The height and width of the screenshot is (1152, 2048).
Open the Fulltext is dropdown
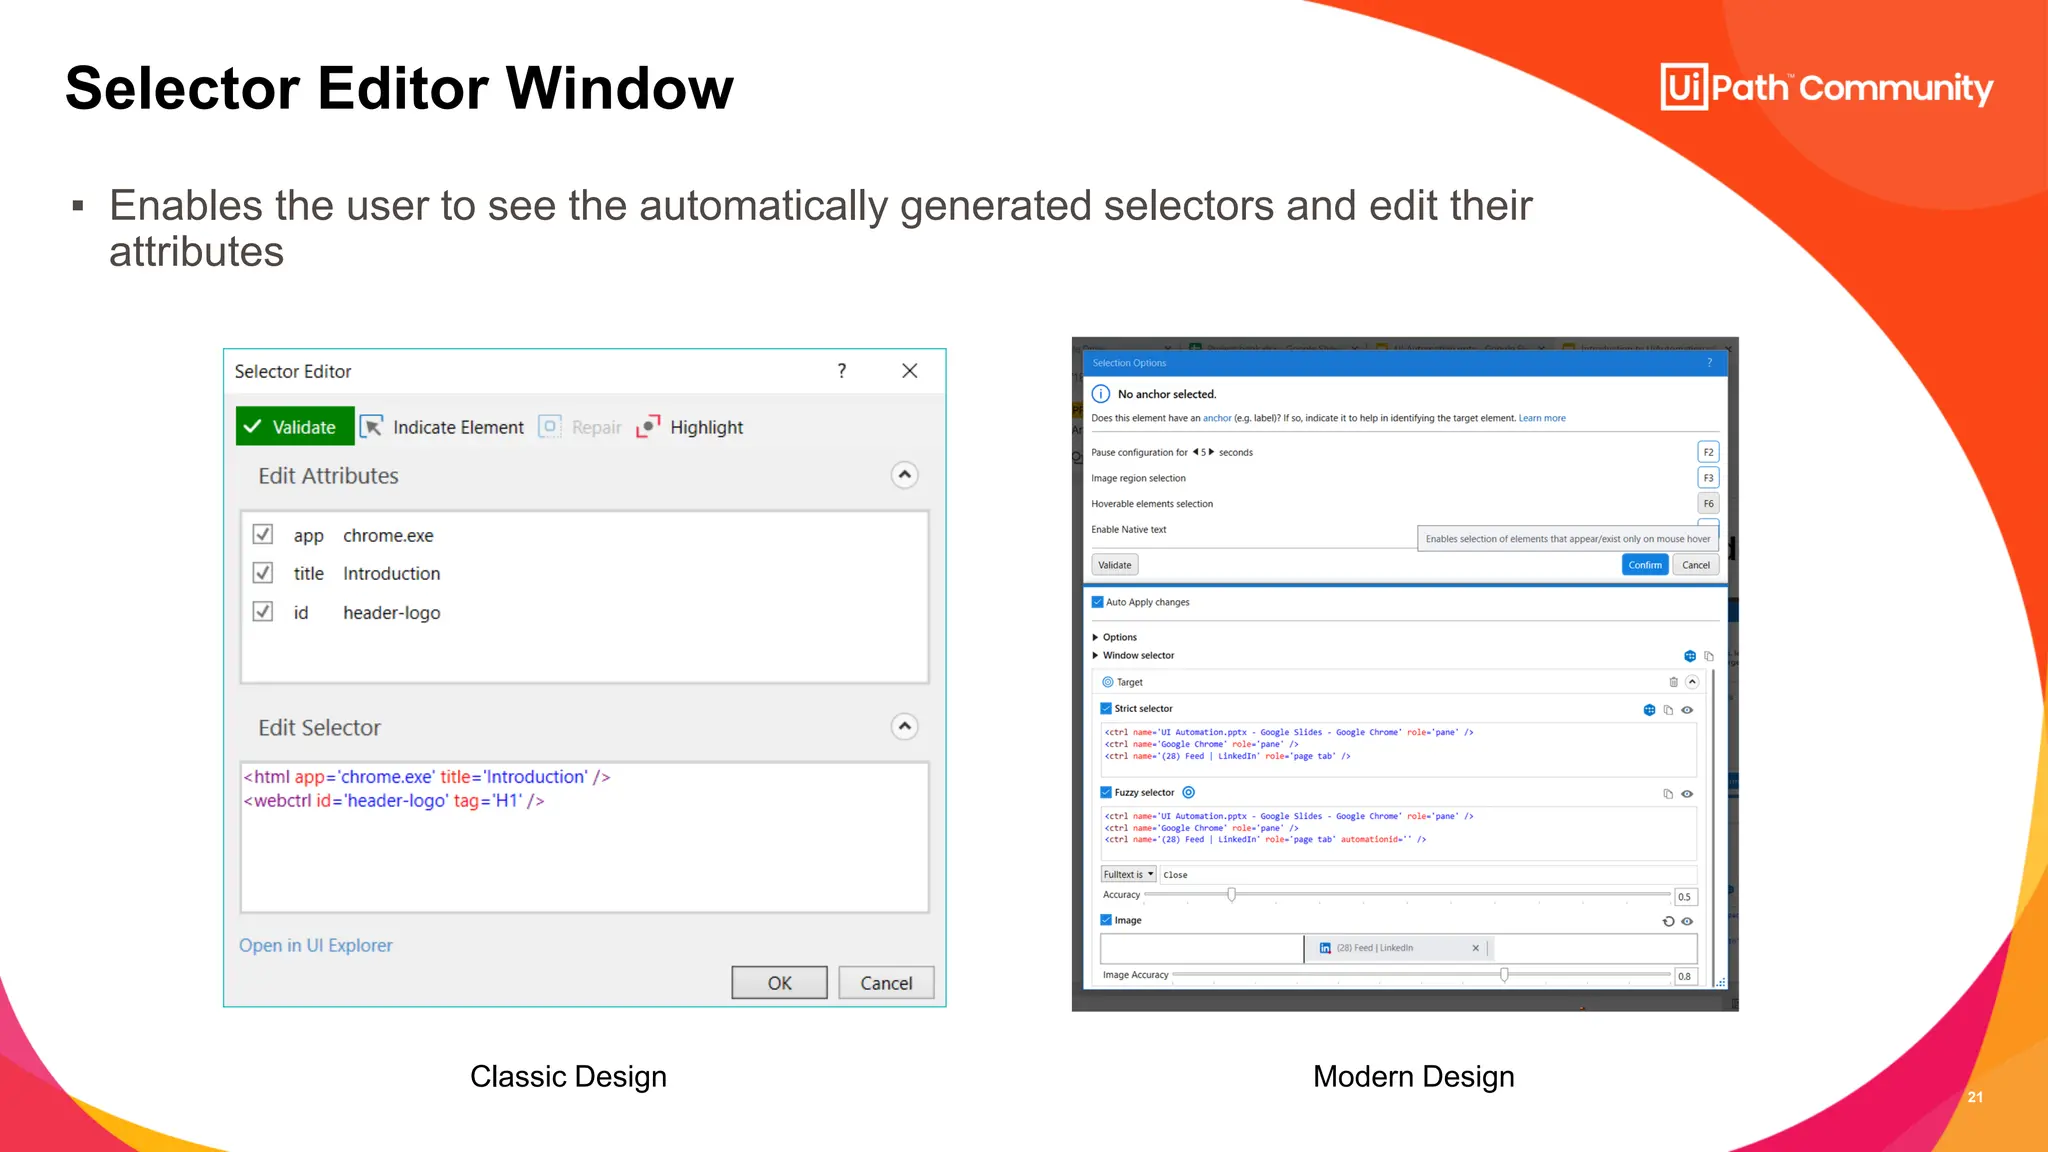1129,874
